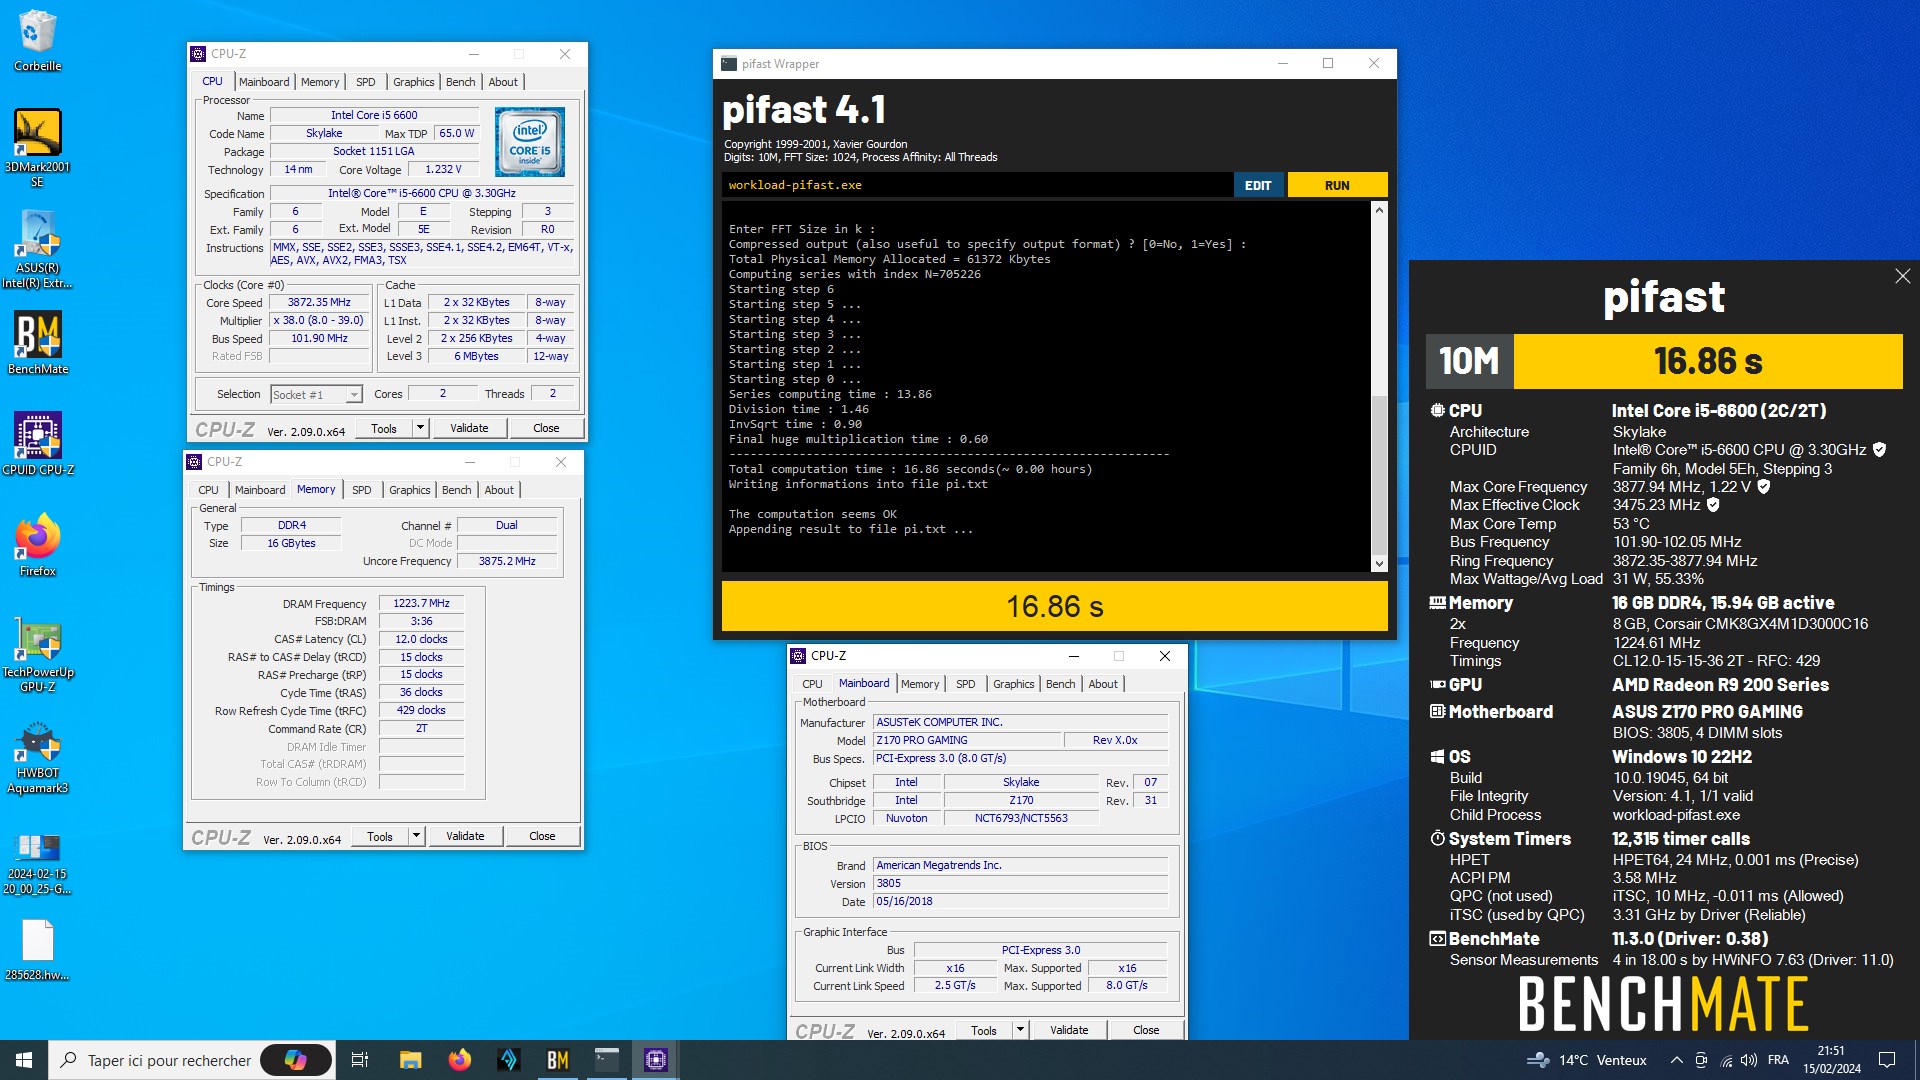1920x1080 pixels.
Task: Click the Multiplier value x 38.0 field
Action: tap(320, 321)
